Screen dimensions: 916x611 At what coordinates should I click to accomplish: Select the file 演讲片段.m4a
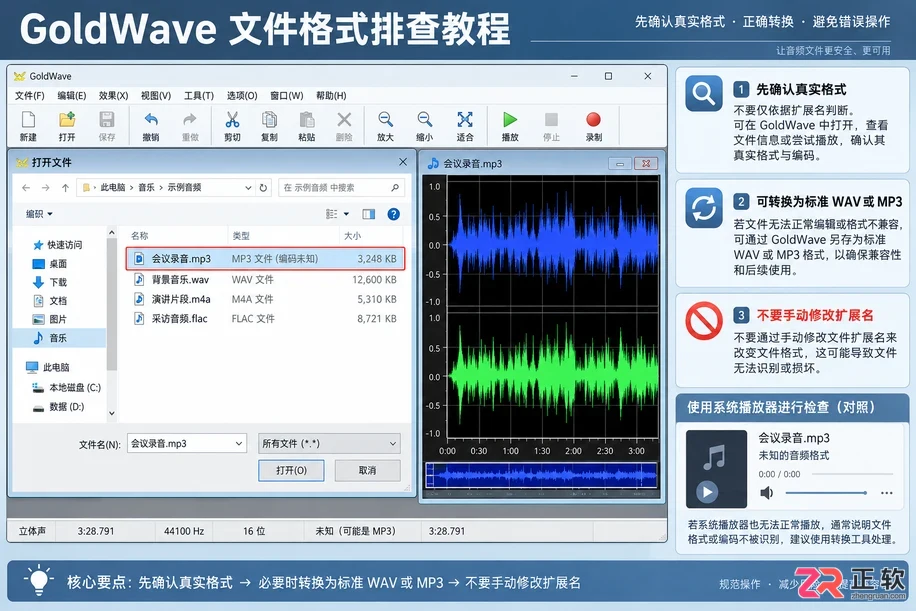265,299
